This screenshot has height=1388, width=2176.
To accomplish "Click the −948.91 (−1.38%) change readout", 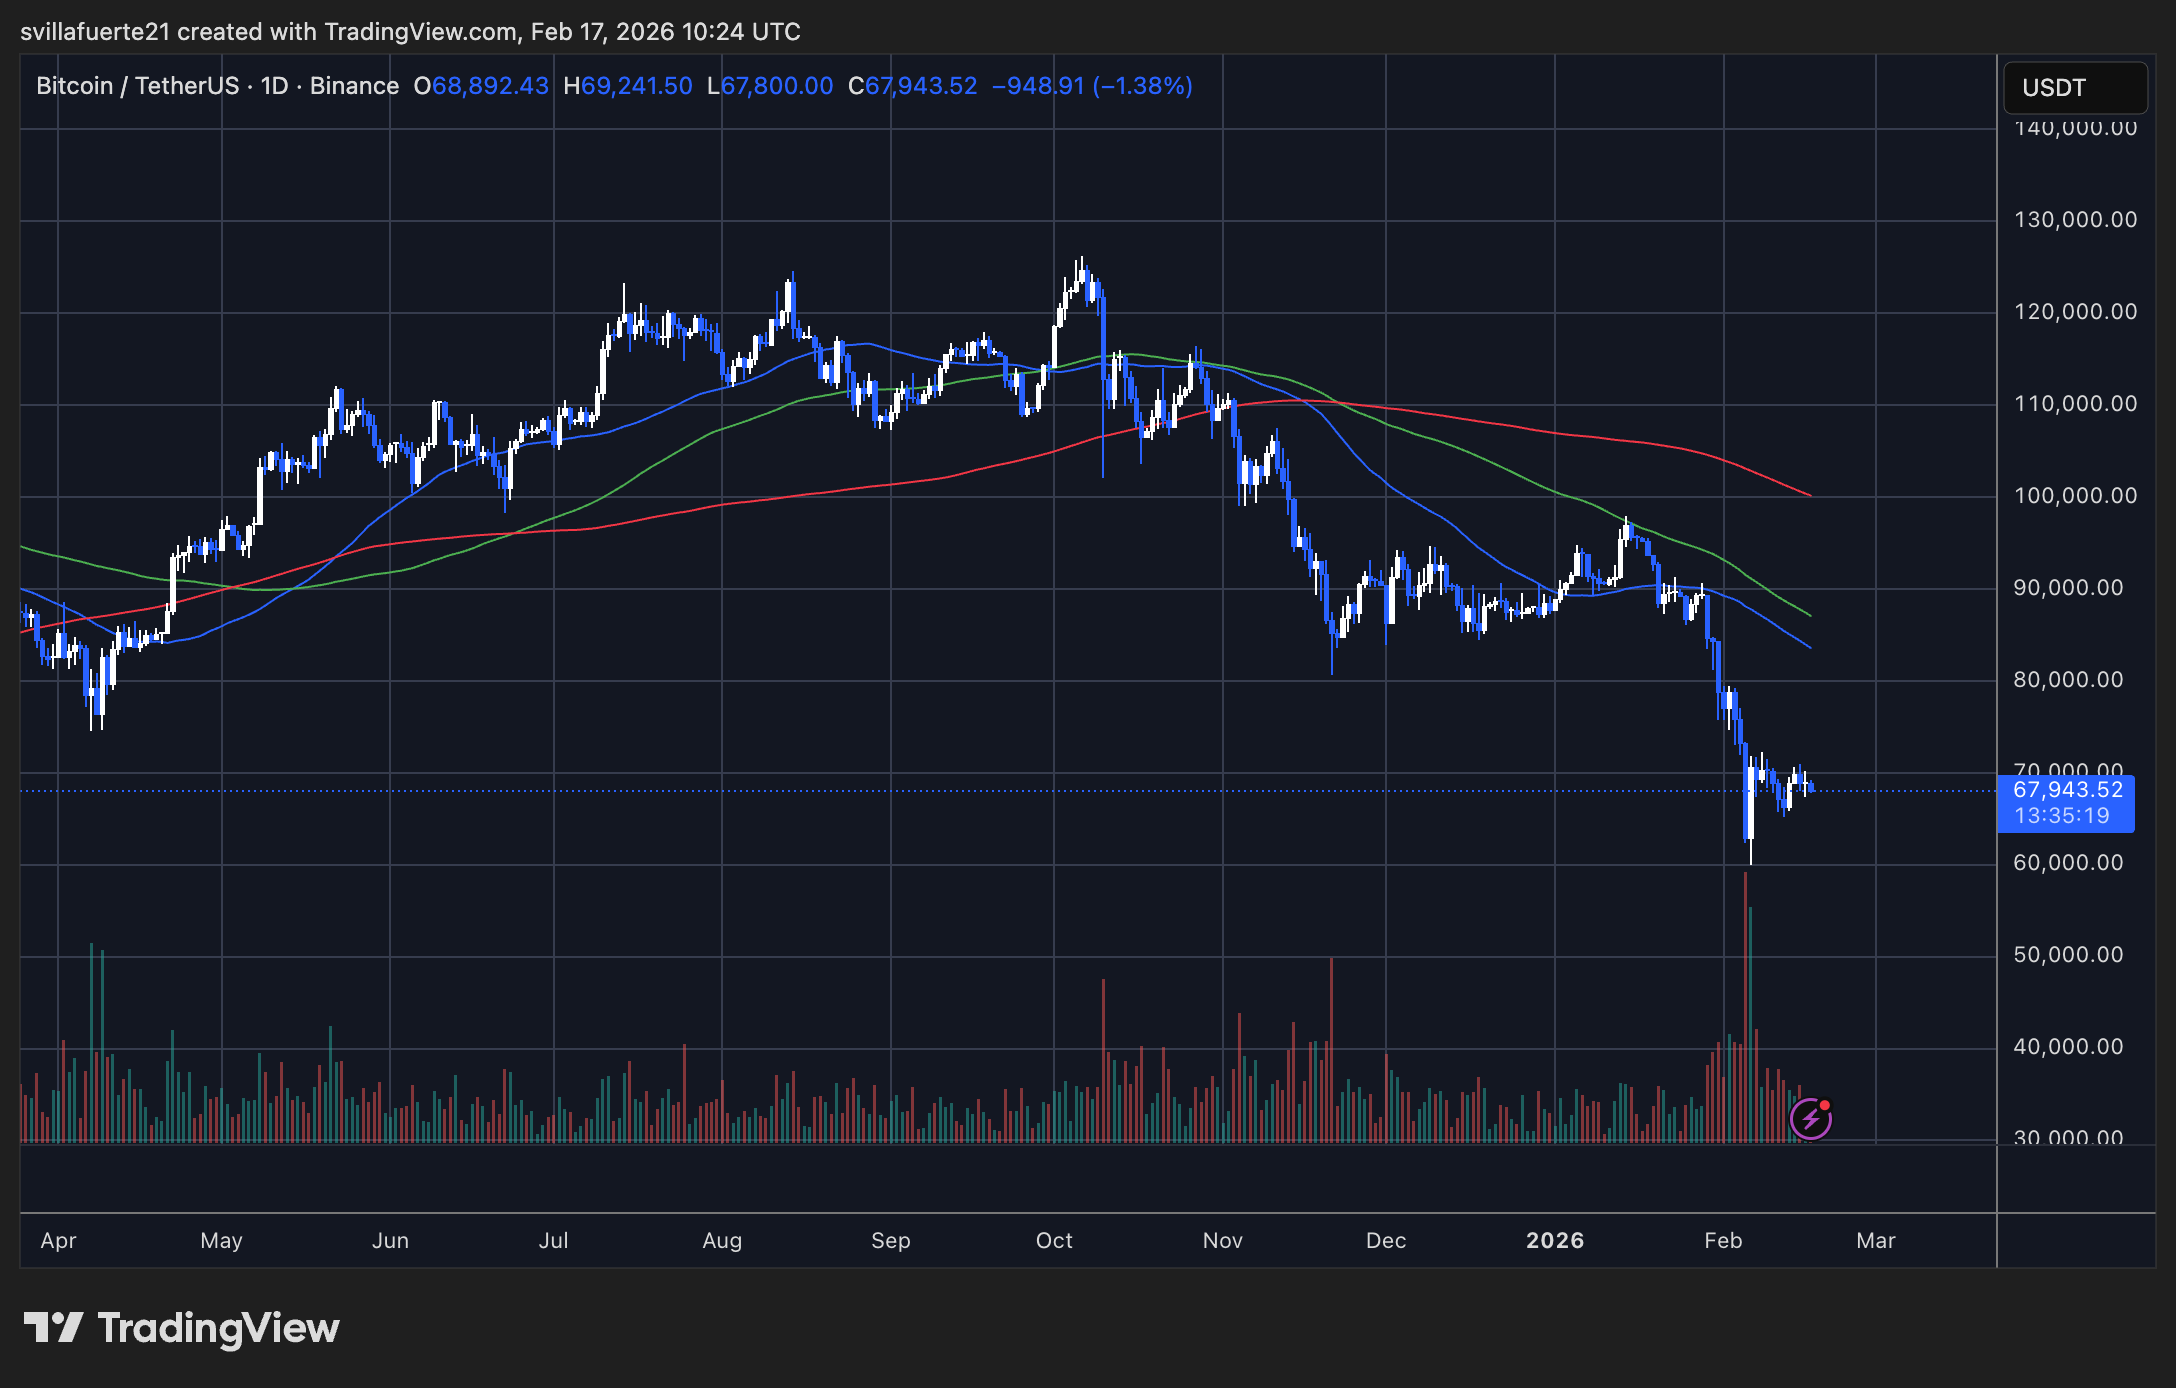I will [1092, 86].
